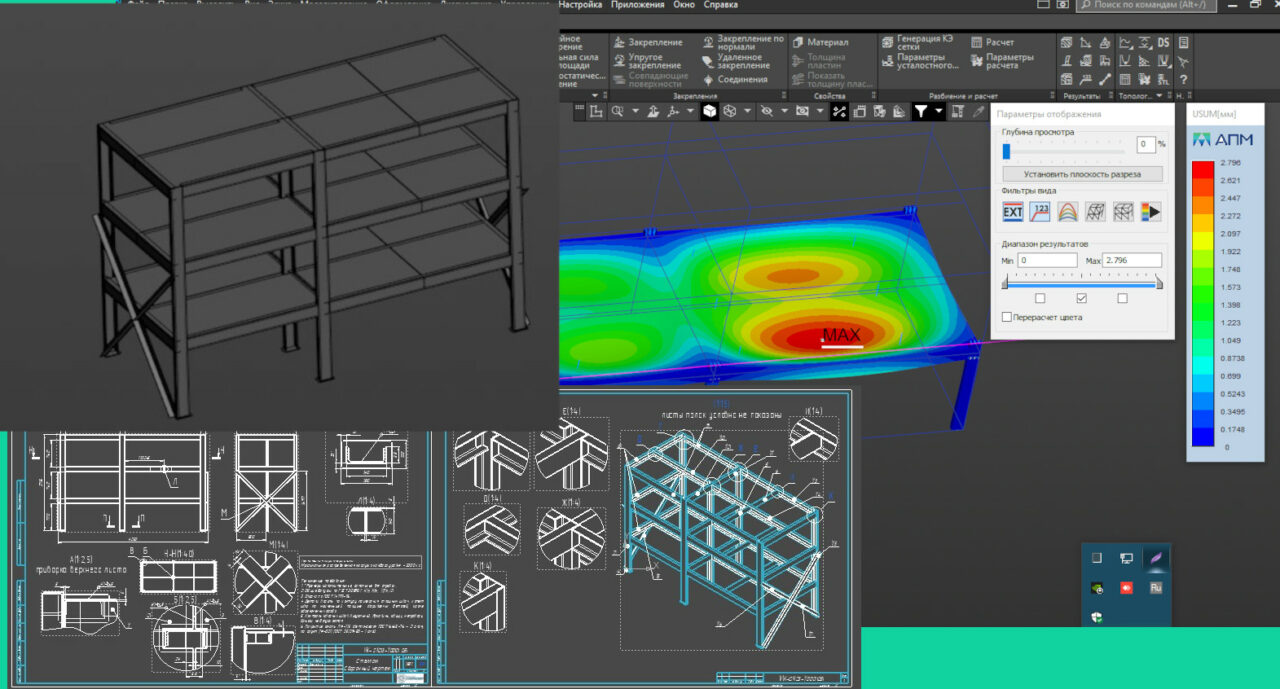Image resolution: width=1280 pixels, height=689 pixels.
Task: Expand the zoom tool dropdown arrow
Action: [x=635, y=111]
